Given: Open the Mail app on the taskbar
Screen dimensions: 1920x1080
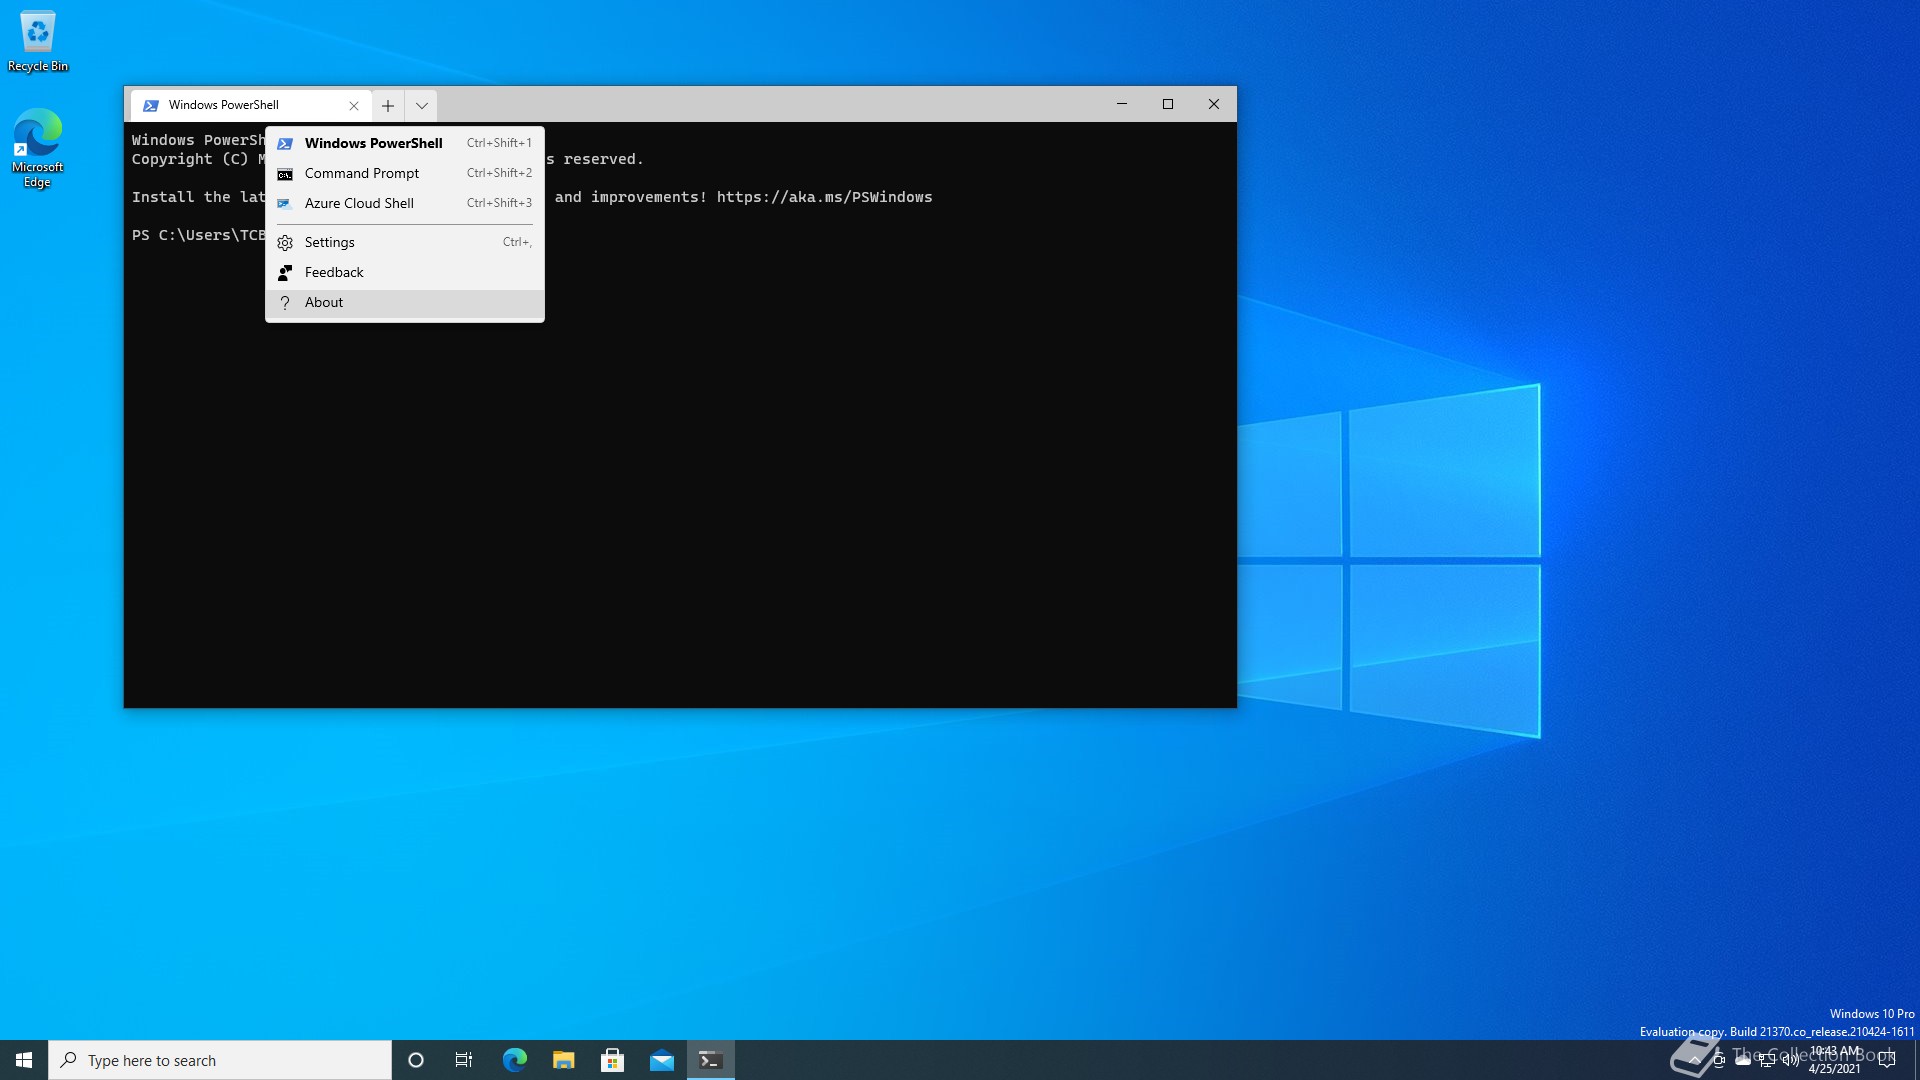Looking at the screenshot, I should [662, 1060].
